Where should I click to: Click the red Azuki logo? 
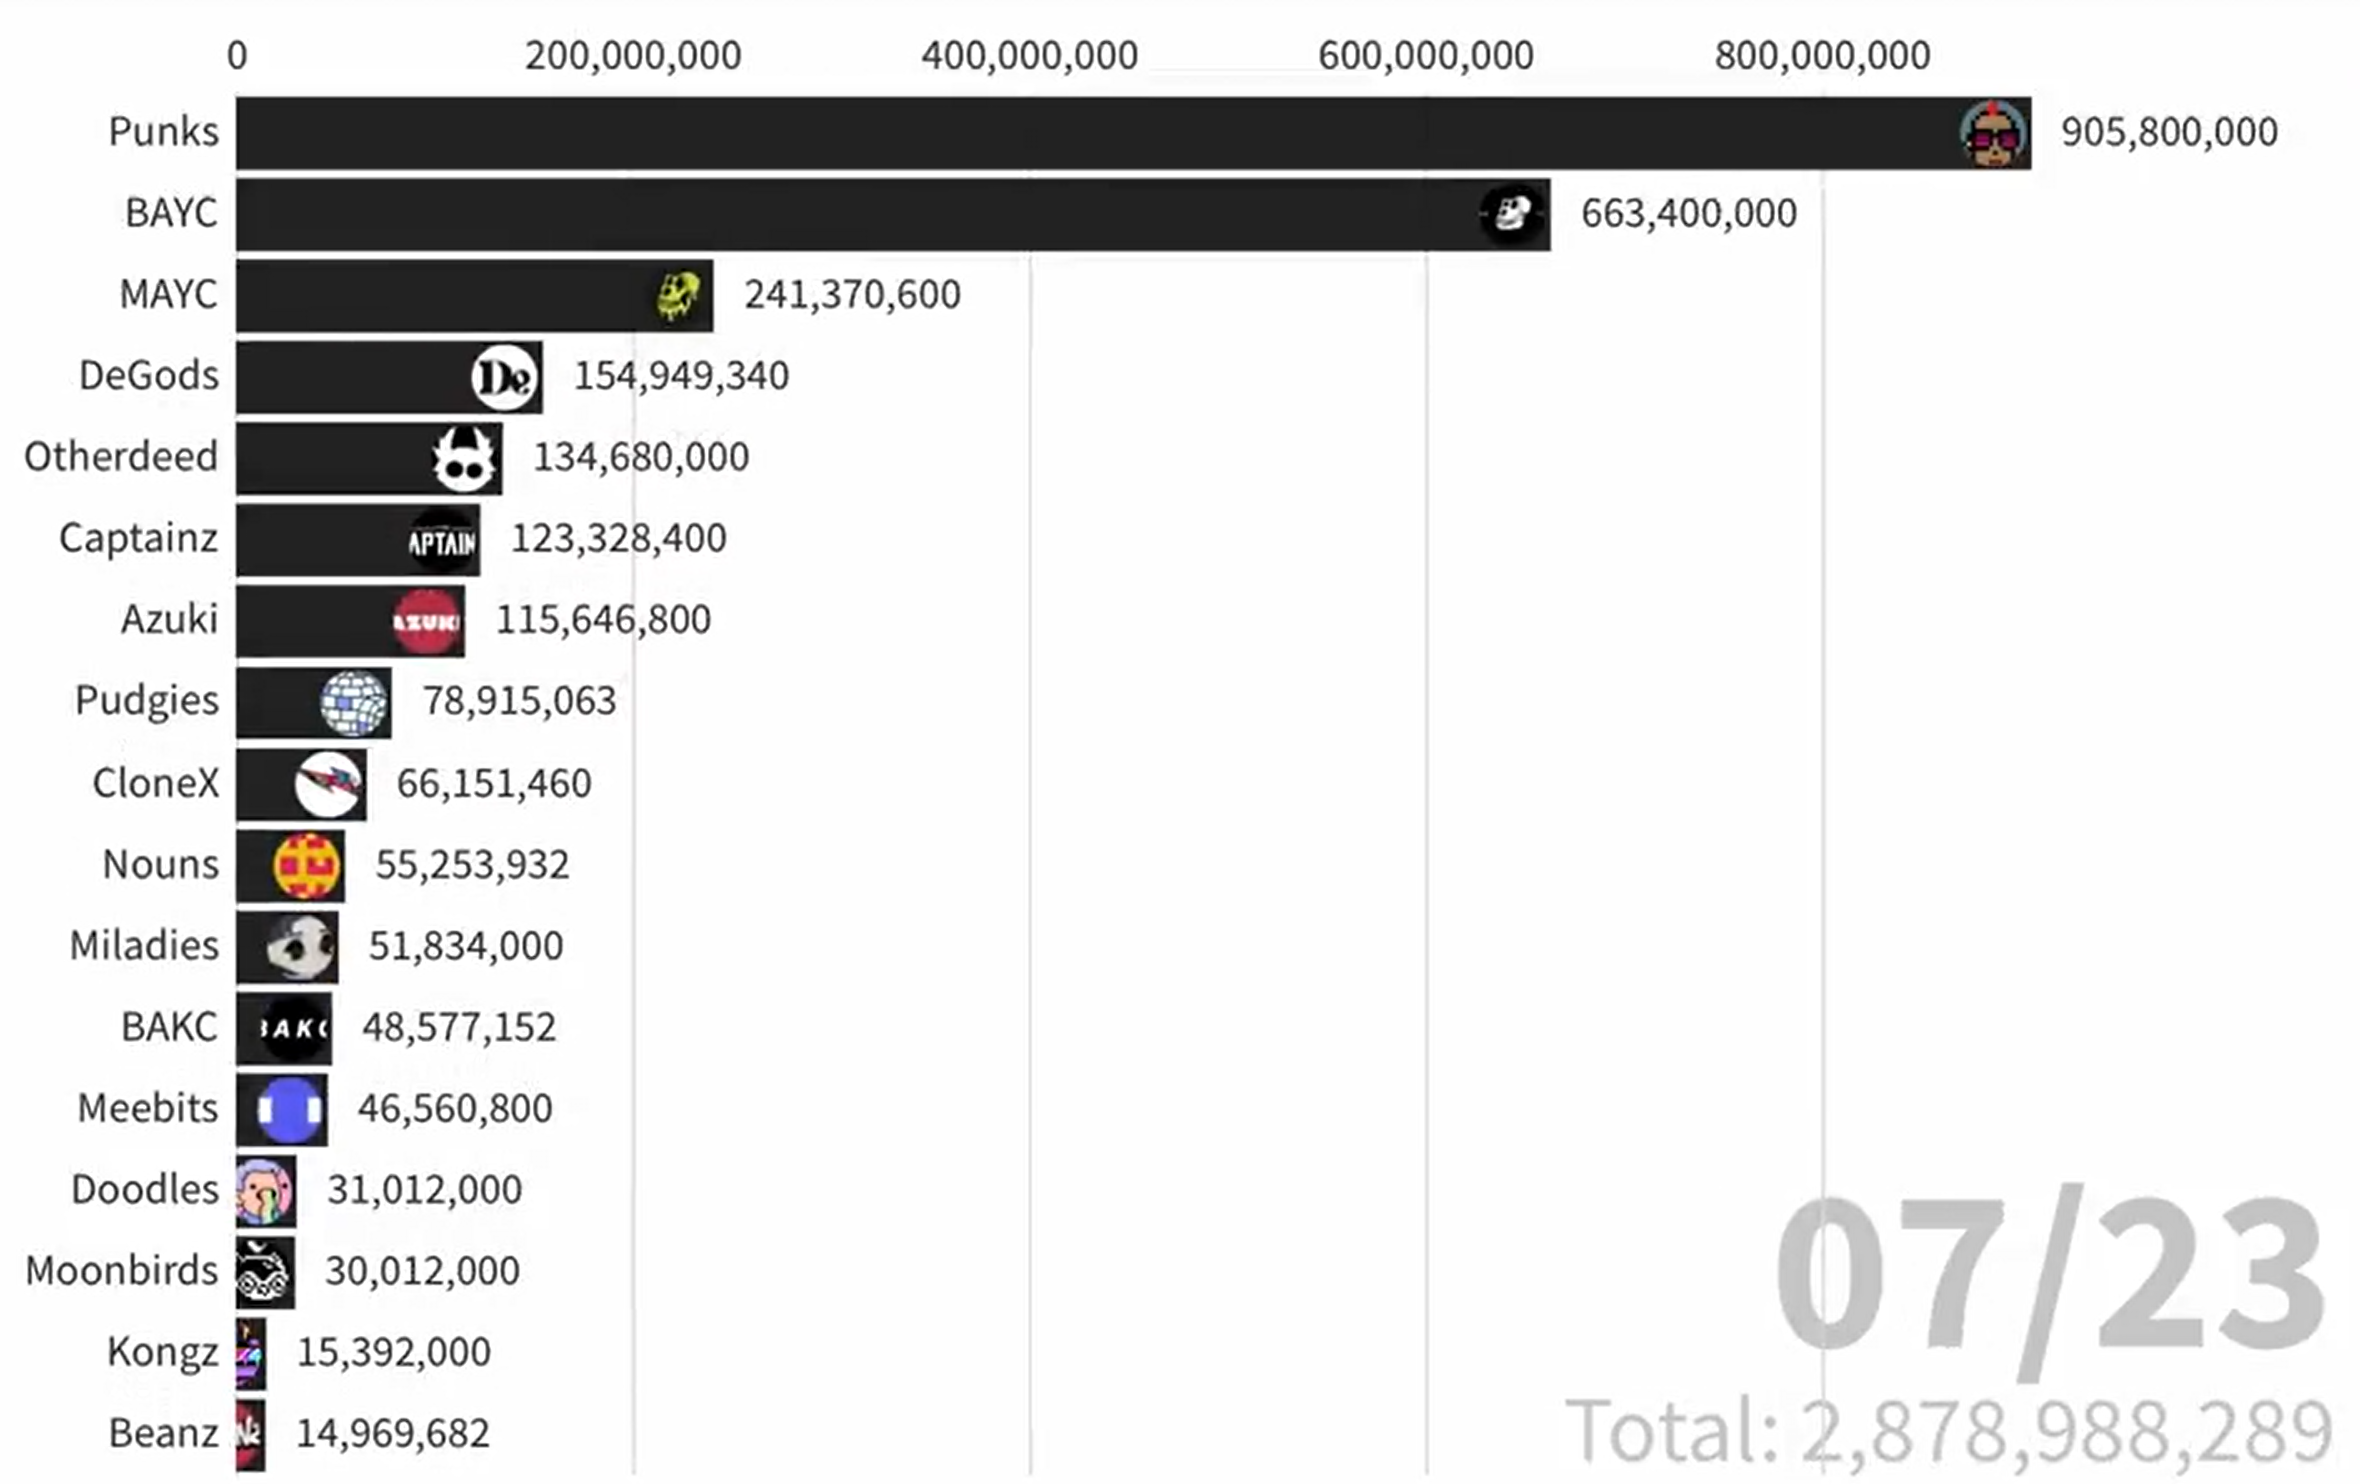pos(427,622)
